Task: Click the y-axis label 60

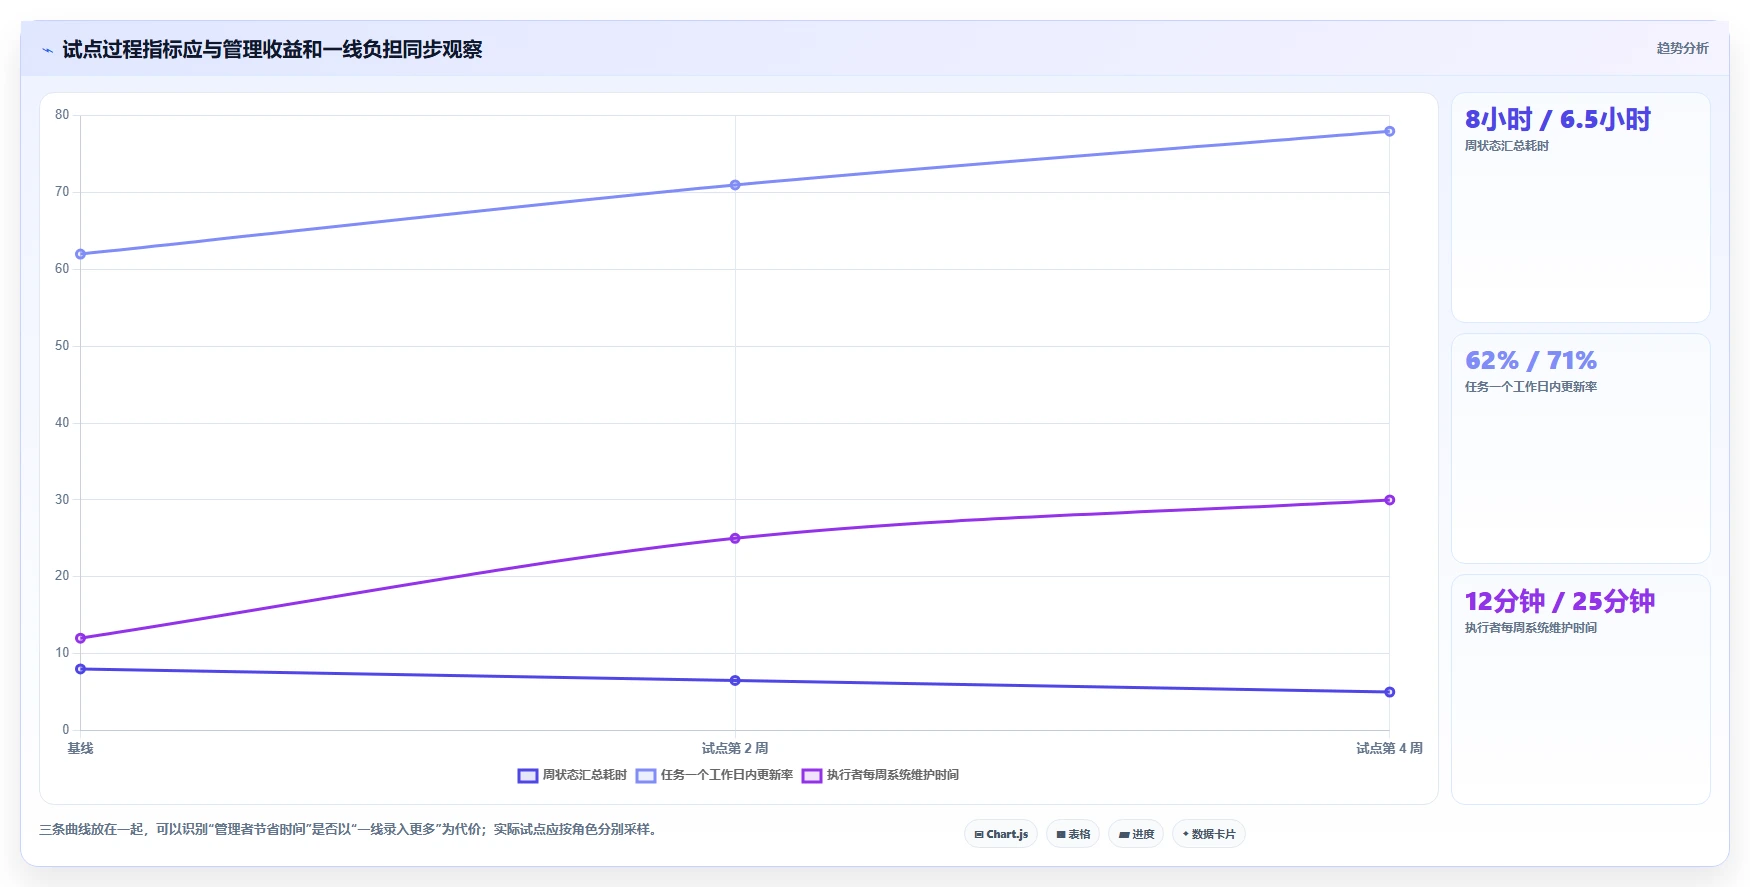Action: point(62,269)
